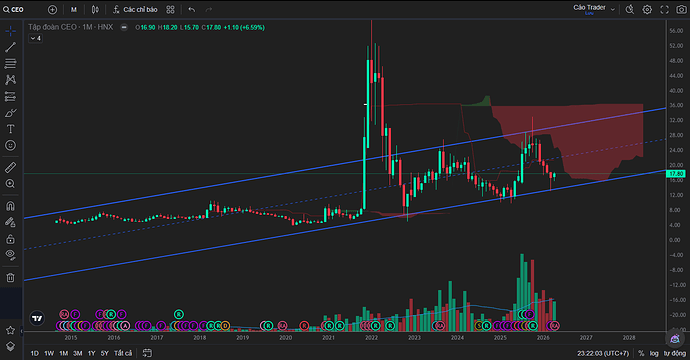
Task: Open the forecasting and measurement tools
Action: (11, 96)
